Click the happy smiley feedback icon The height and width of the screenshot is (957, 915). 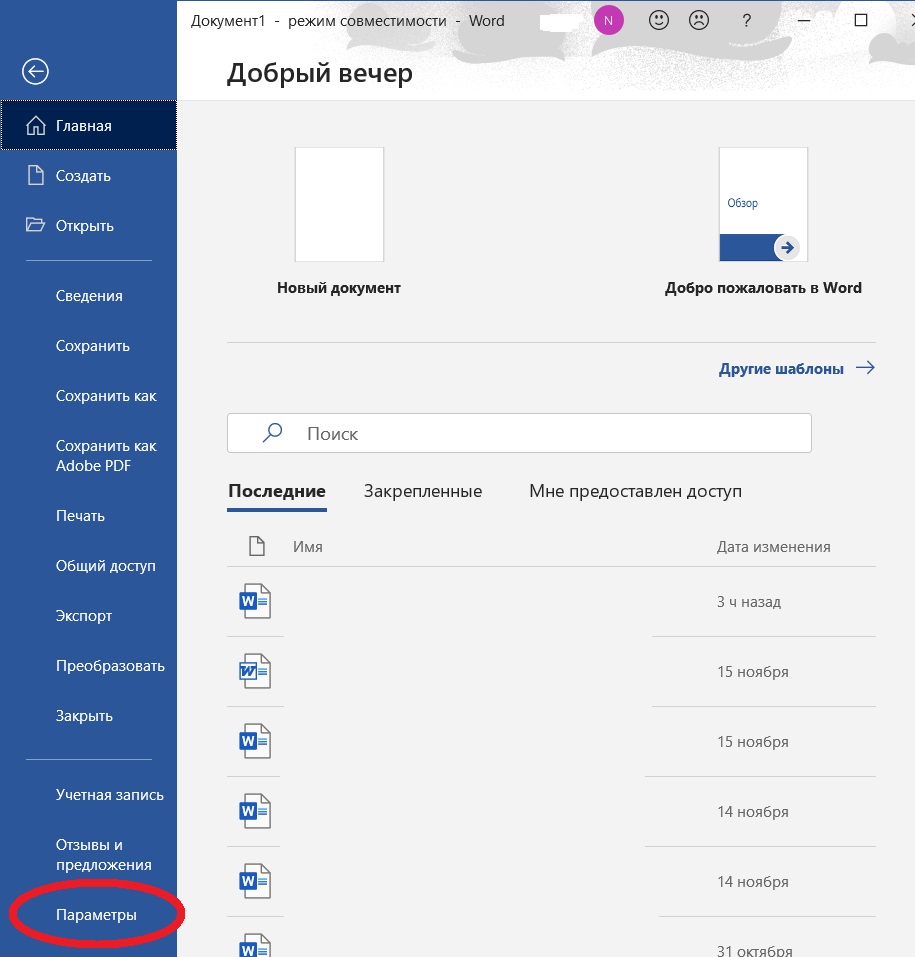click(659, 20)
